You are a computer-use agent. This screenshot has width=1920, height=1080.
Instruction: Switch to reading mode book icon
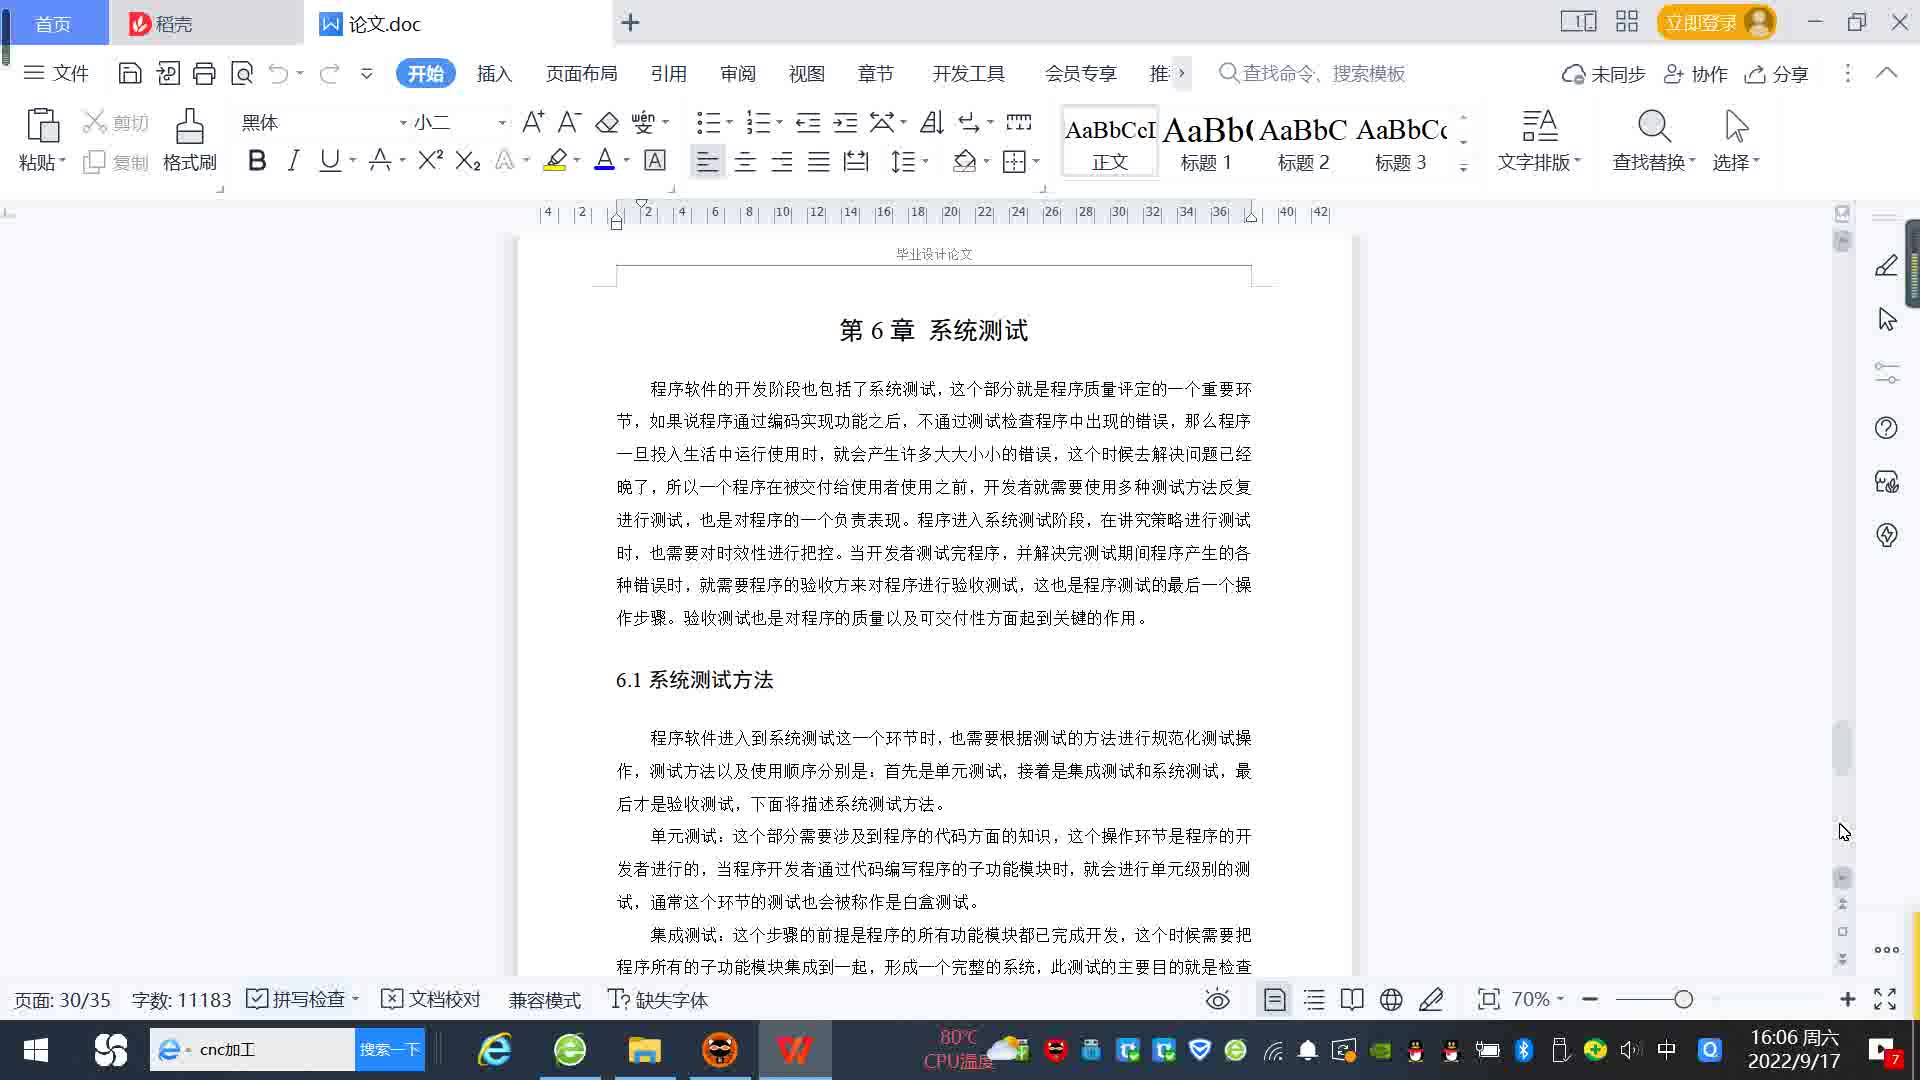tap(1352, 999)
